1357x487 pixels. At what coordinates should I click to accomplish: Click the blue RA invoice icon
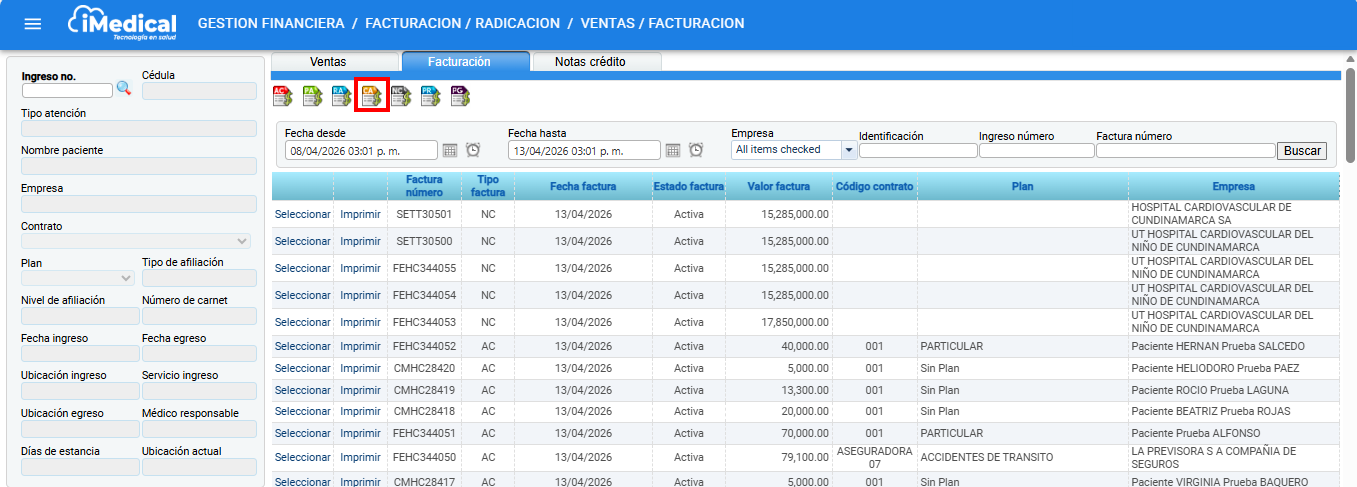coord(342,96)
